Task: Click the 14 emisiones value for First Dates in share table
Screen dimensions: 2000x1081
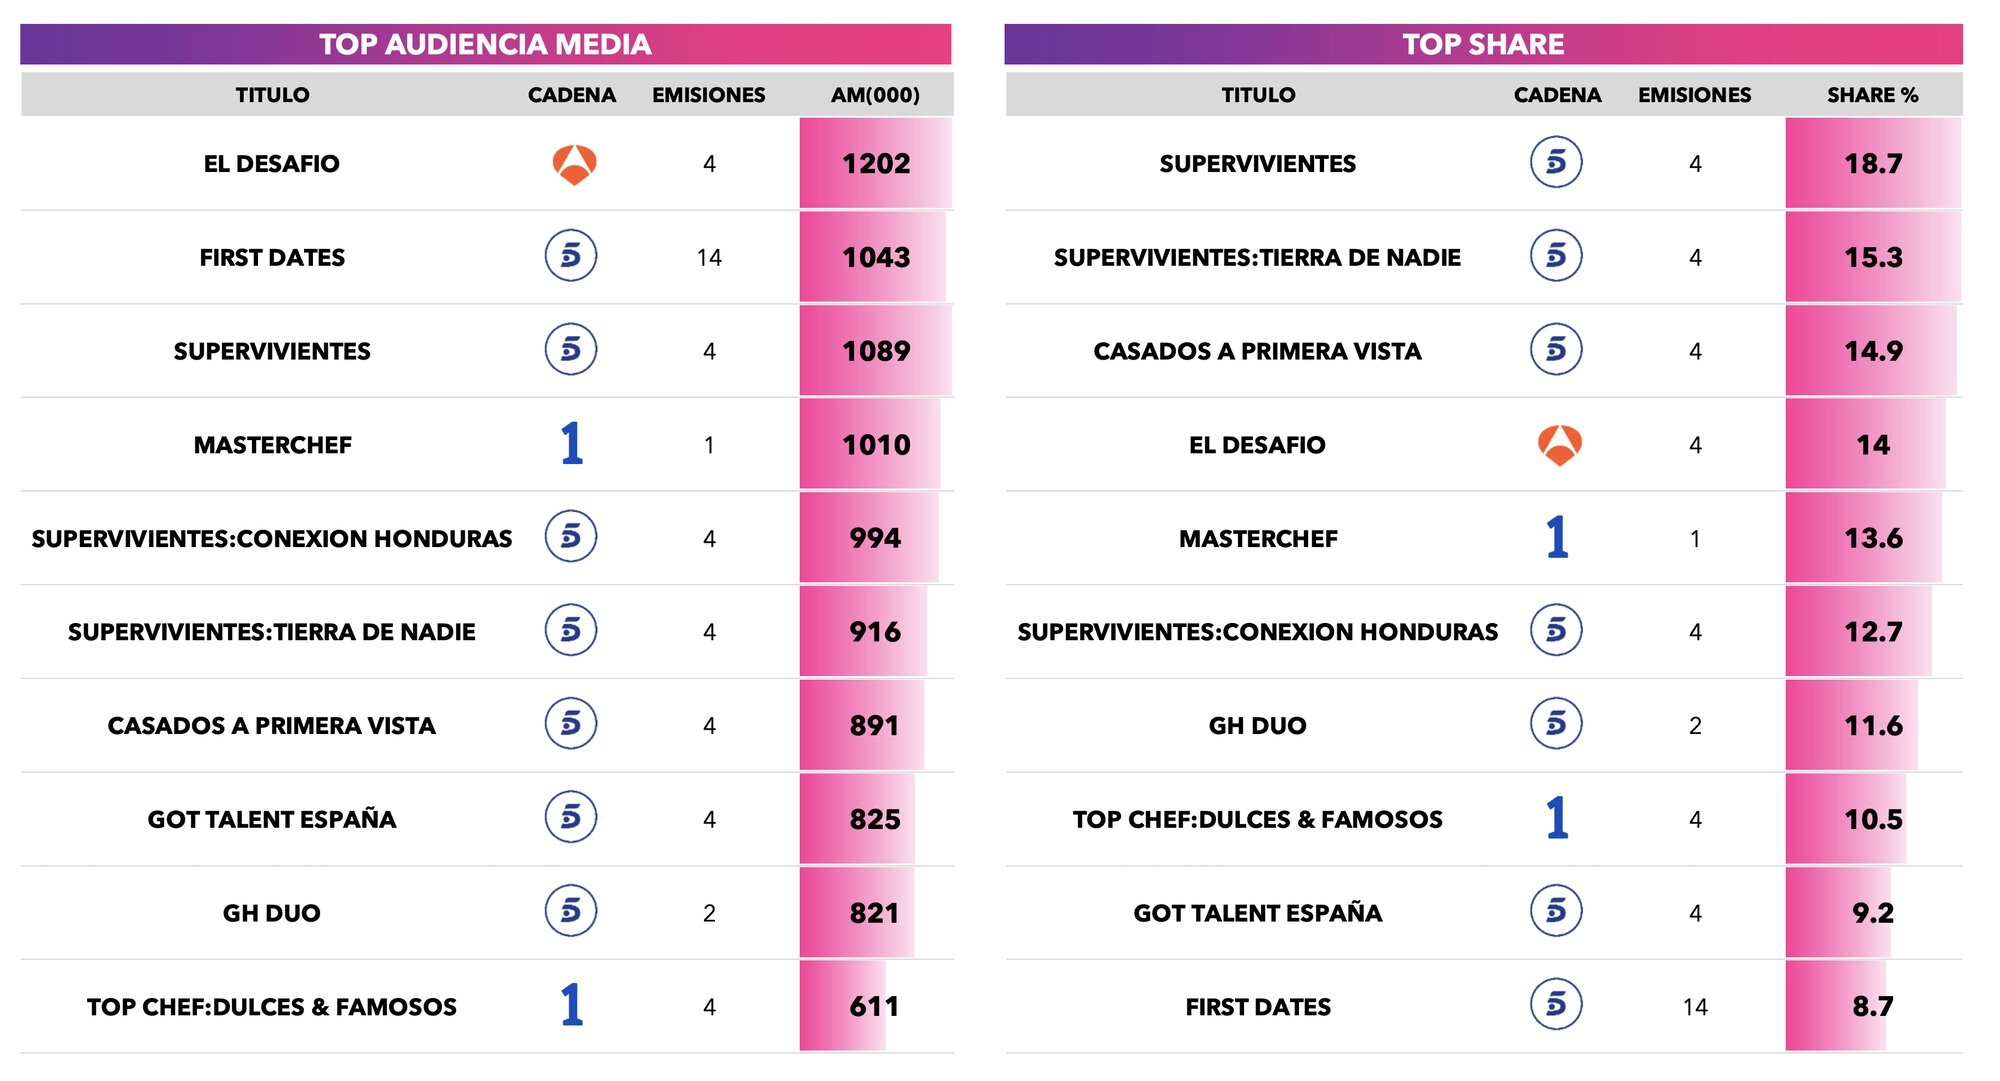Action: tap(1695, 1007)
